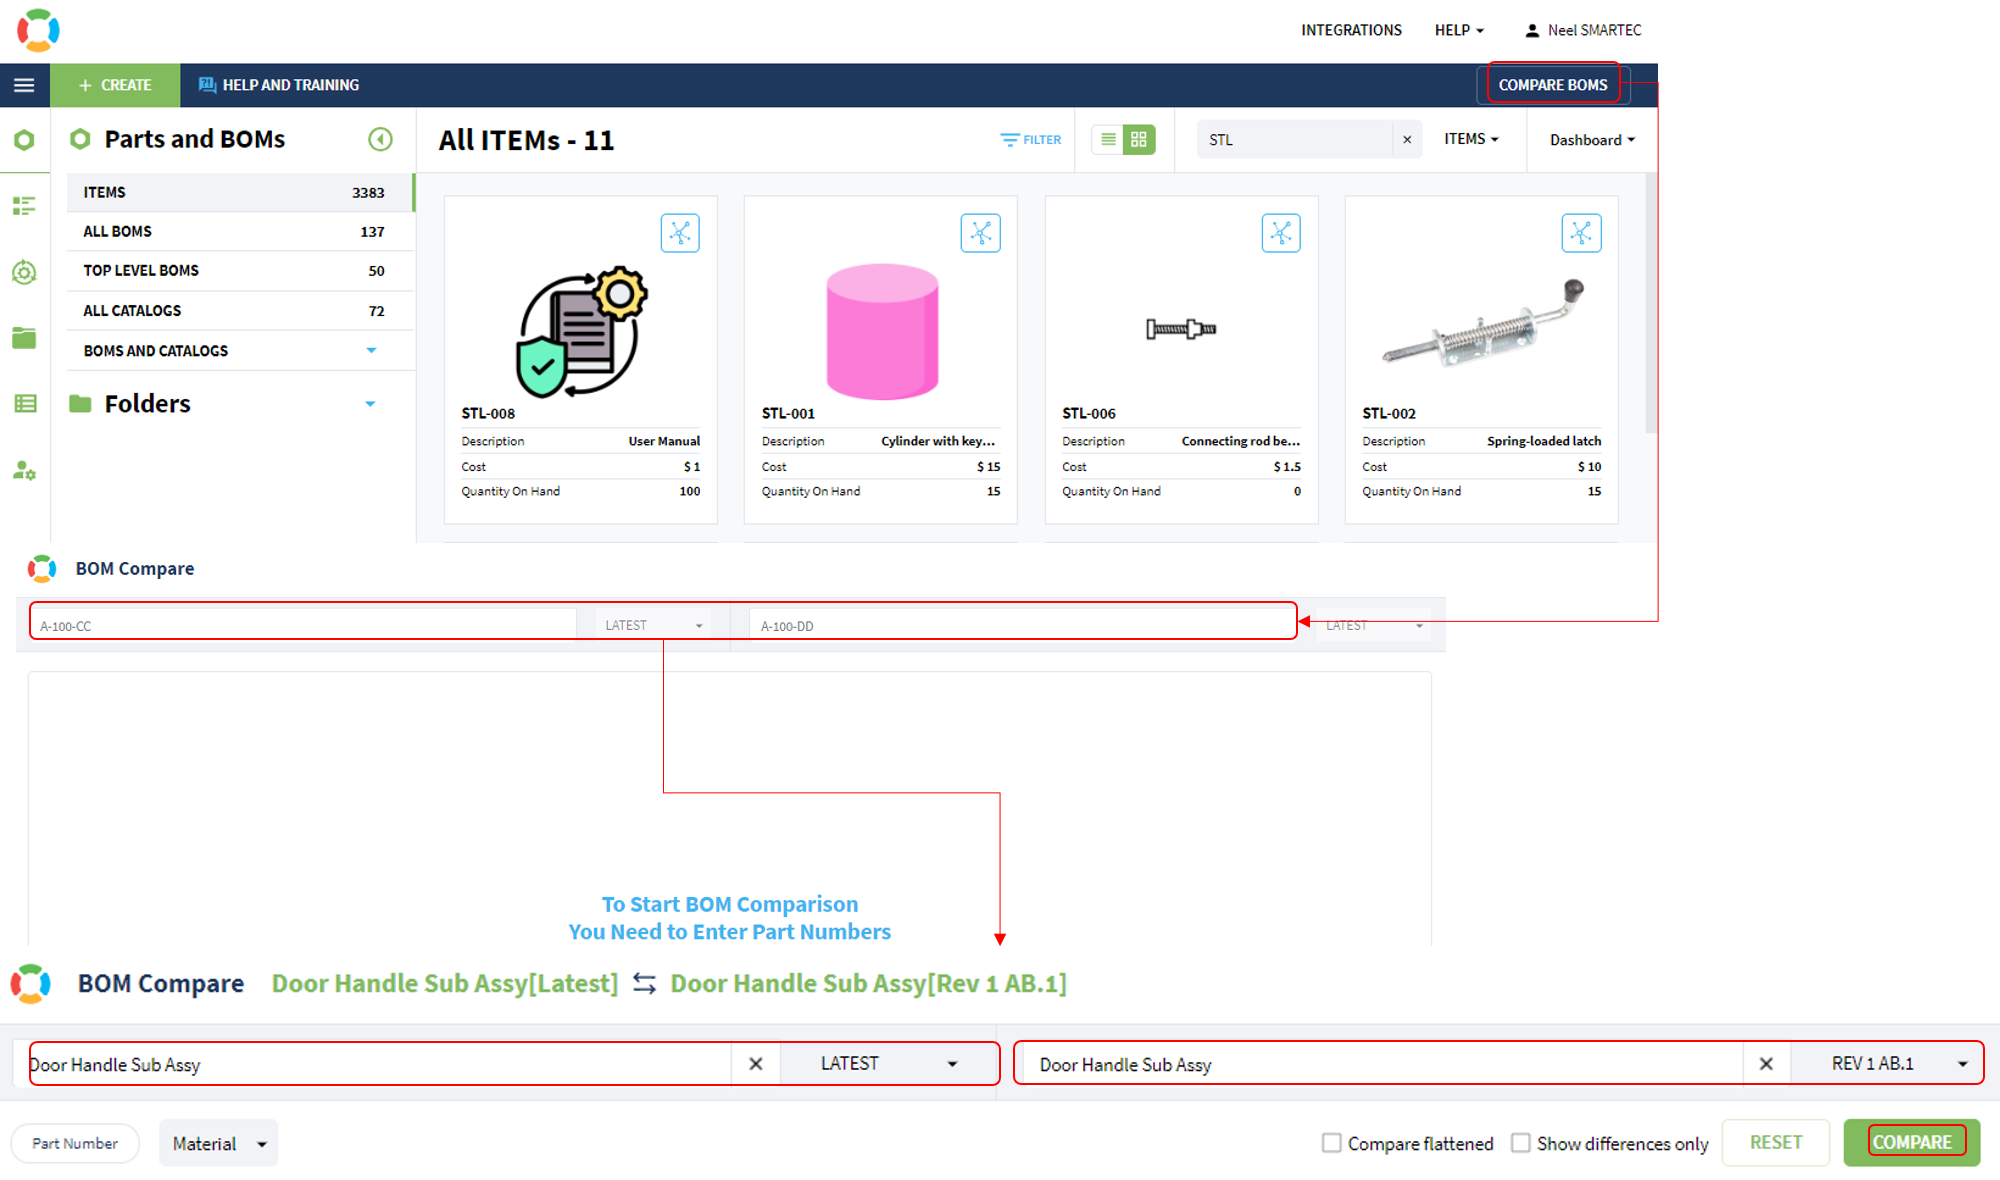The width and height of the screenshot is (2000, 1180).
Task: Click the INTEGRATIONS menu item
Action: pyautogui.click(x=1351, y=30)
